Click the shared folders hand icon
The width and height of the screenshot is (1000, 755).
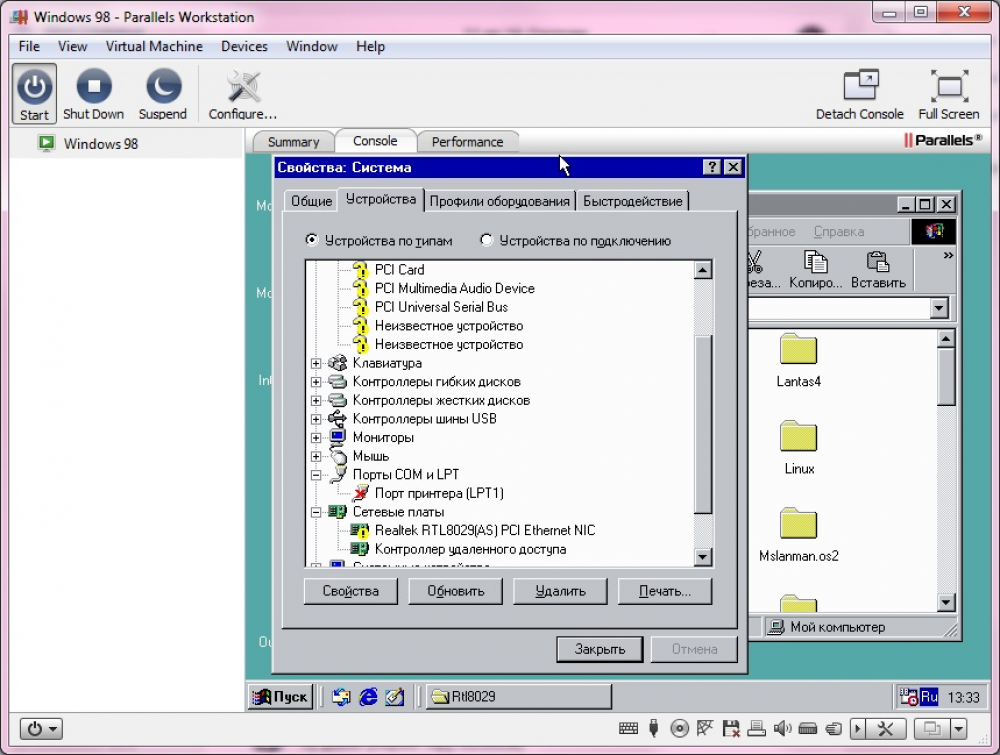click(833, 728)
